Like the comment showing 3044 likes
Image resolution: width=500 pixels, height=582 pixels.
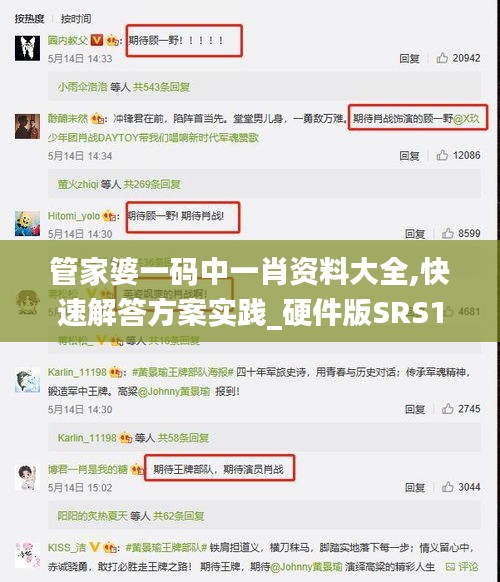tap(447, 487)
